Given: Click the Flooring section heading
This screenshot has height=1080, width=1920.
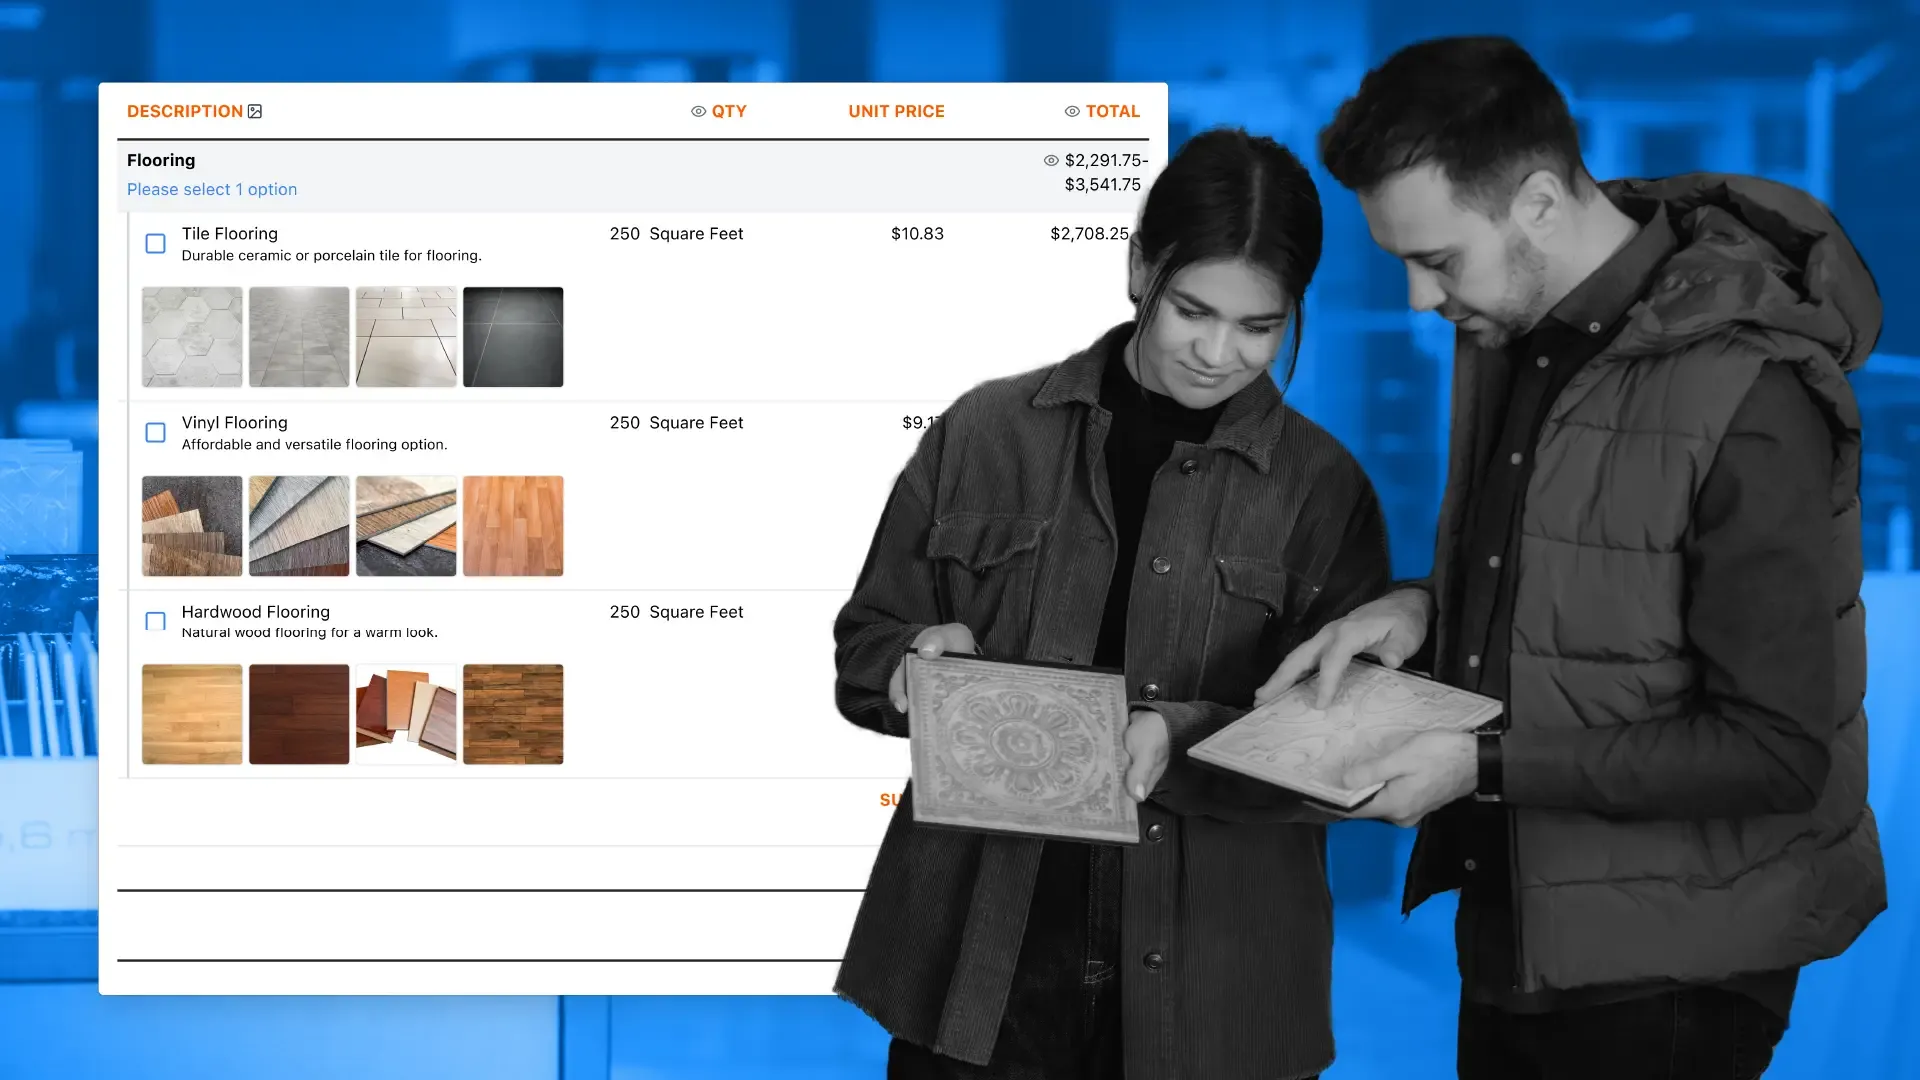Looking at the screenshot, I should (161, 160).
